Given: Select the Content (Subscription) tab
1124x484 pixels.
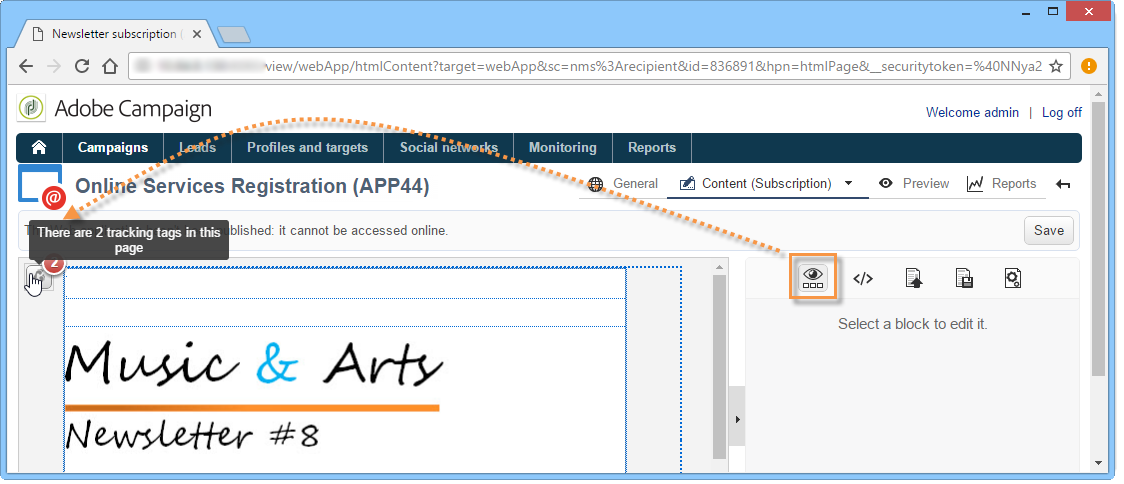Looking at the screenshot, I should tap(756, 184).
